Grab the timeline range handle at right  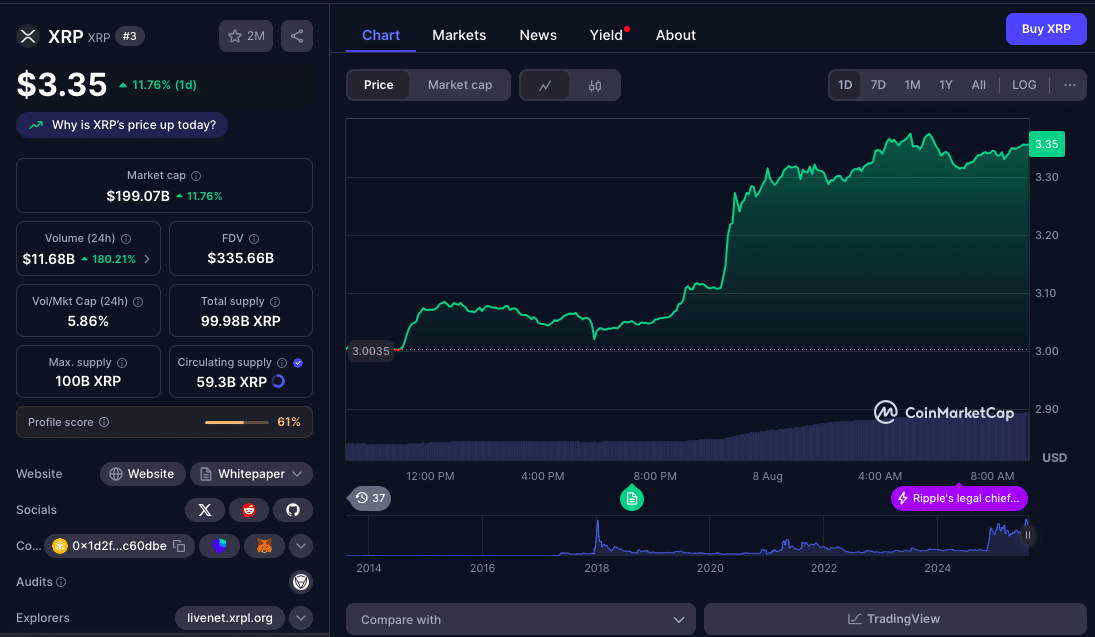(x=1027, y=535)
